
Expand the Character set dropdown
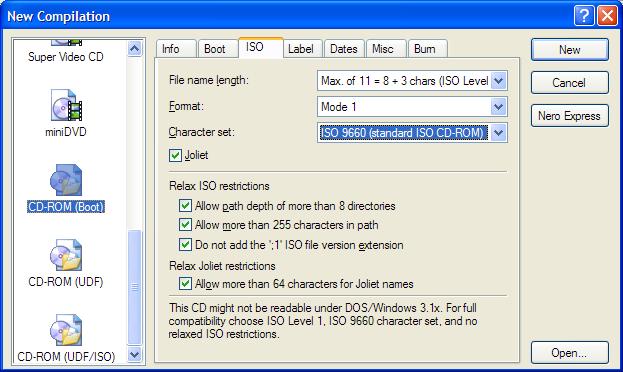pos(498,132)
